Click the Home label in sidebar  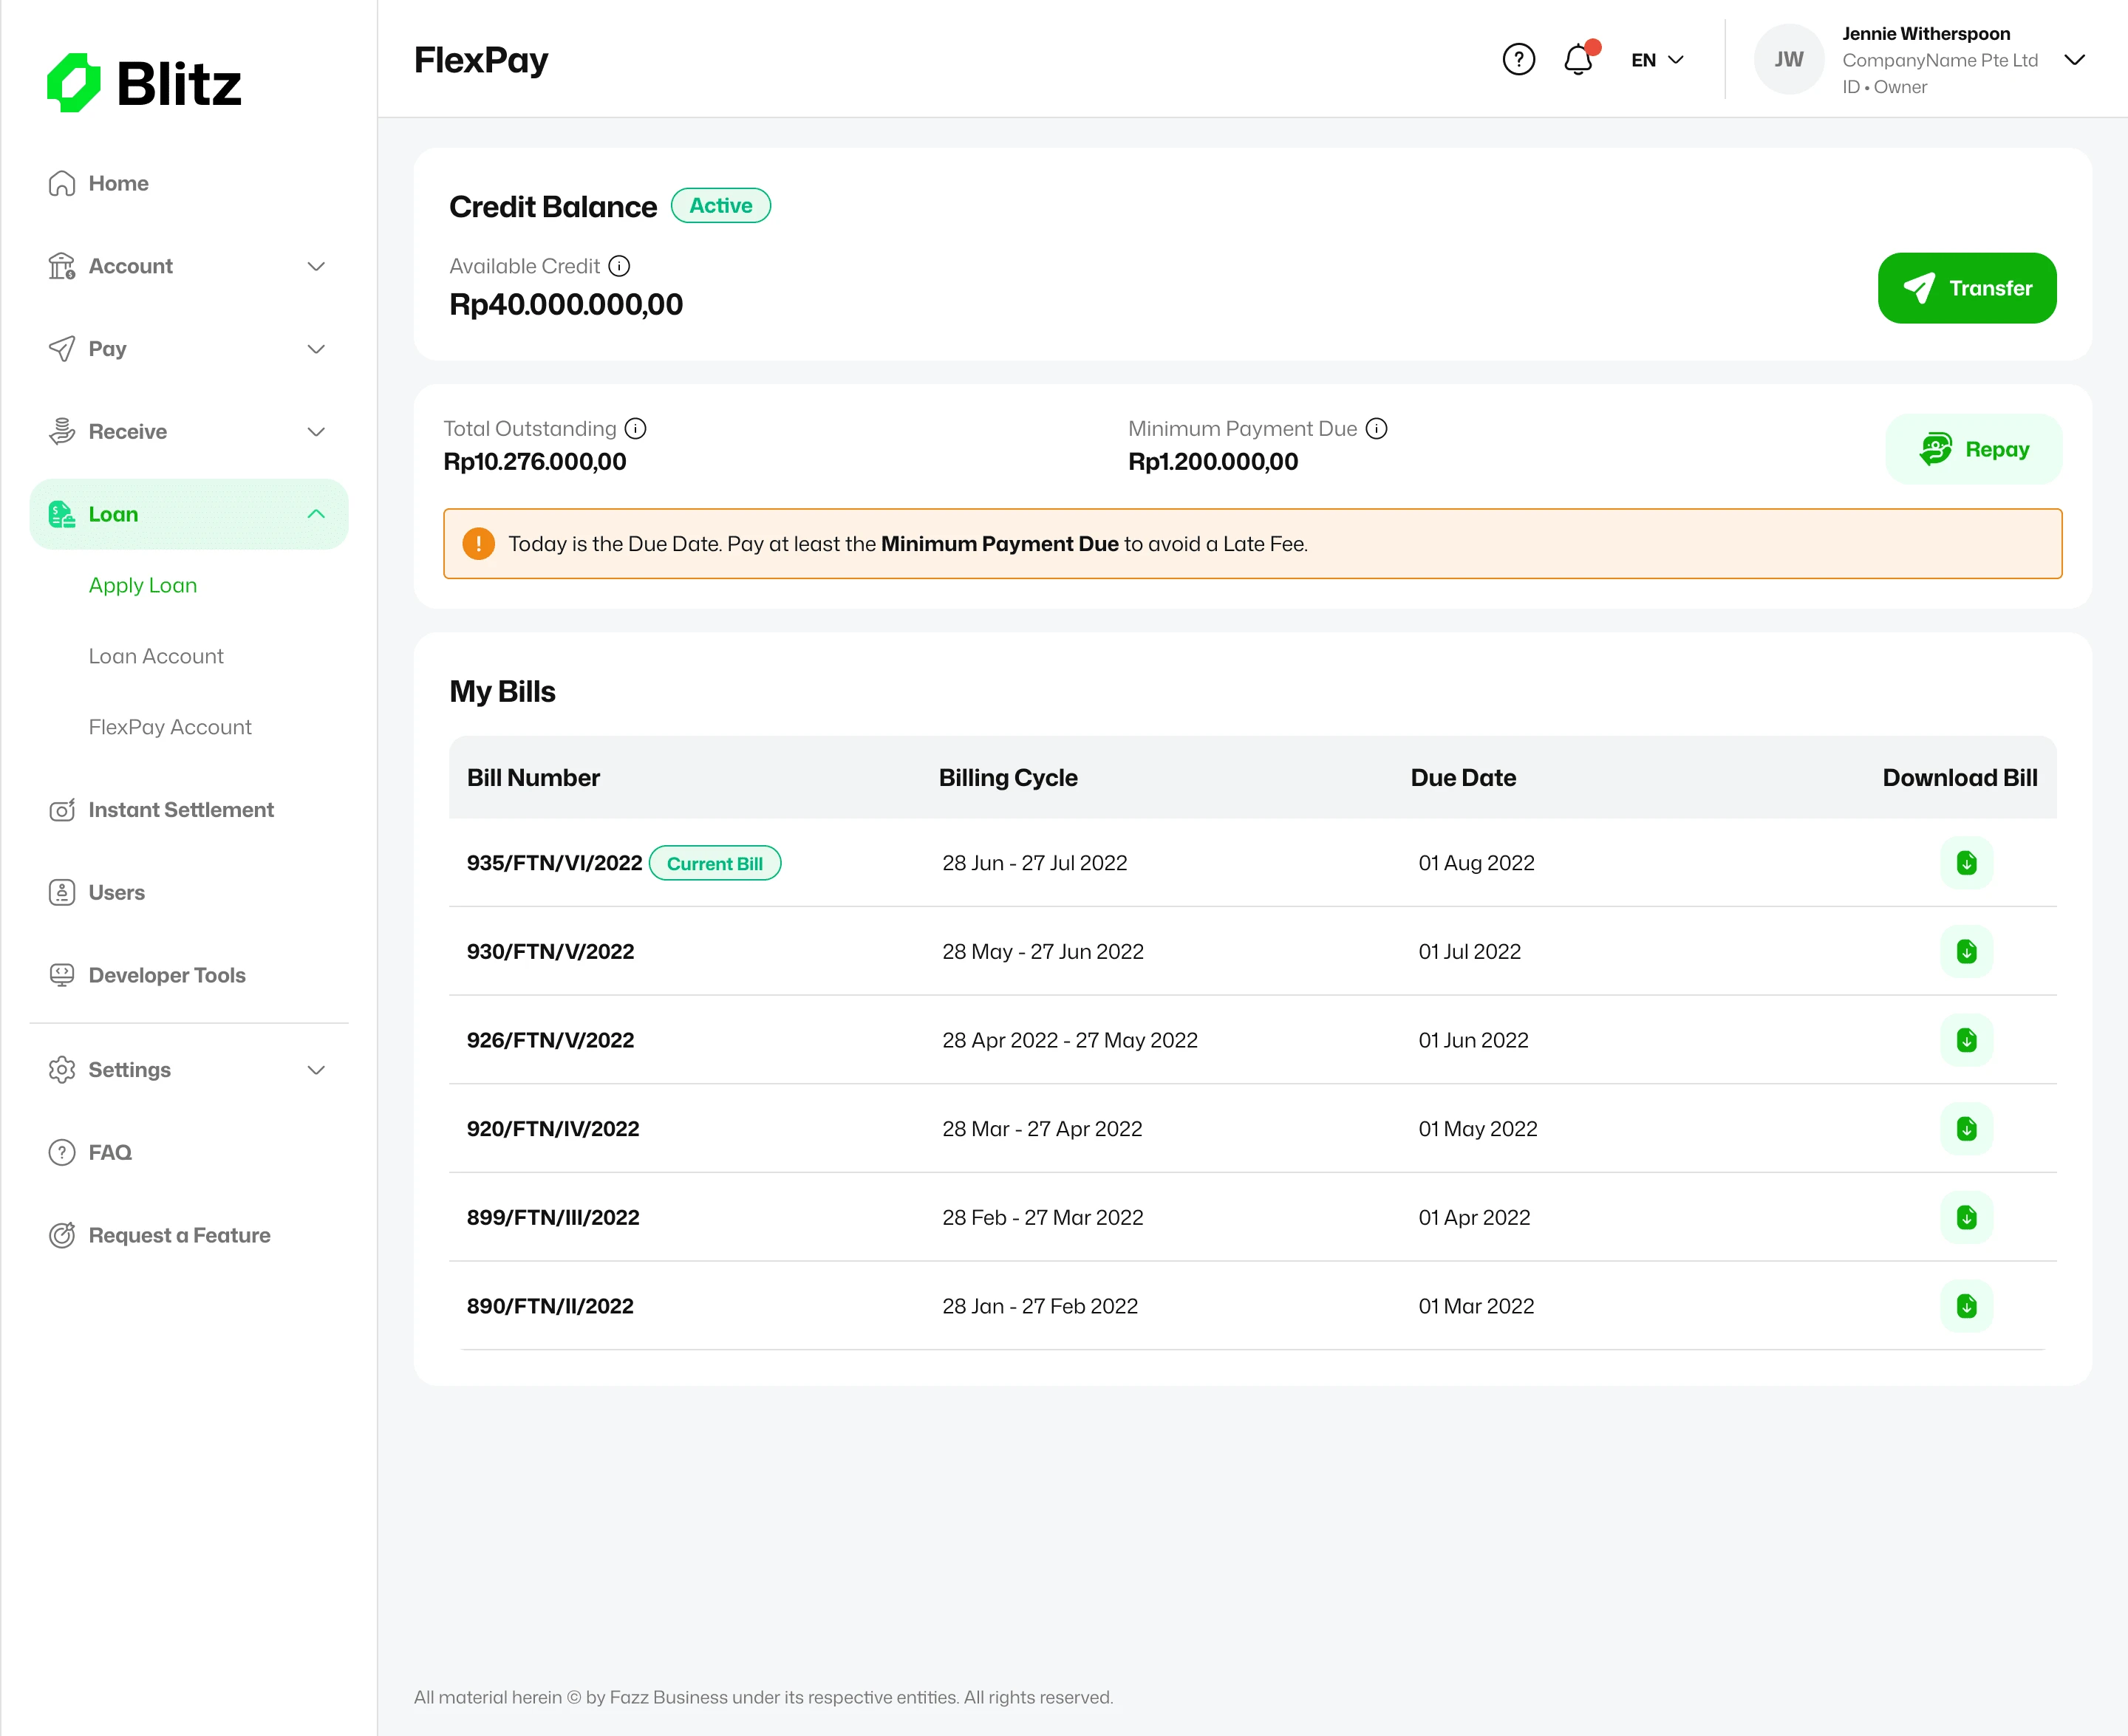click(x=118, y=184)
